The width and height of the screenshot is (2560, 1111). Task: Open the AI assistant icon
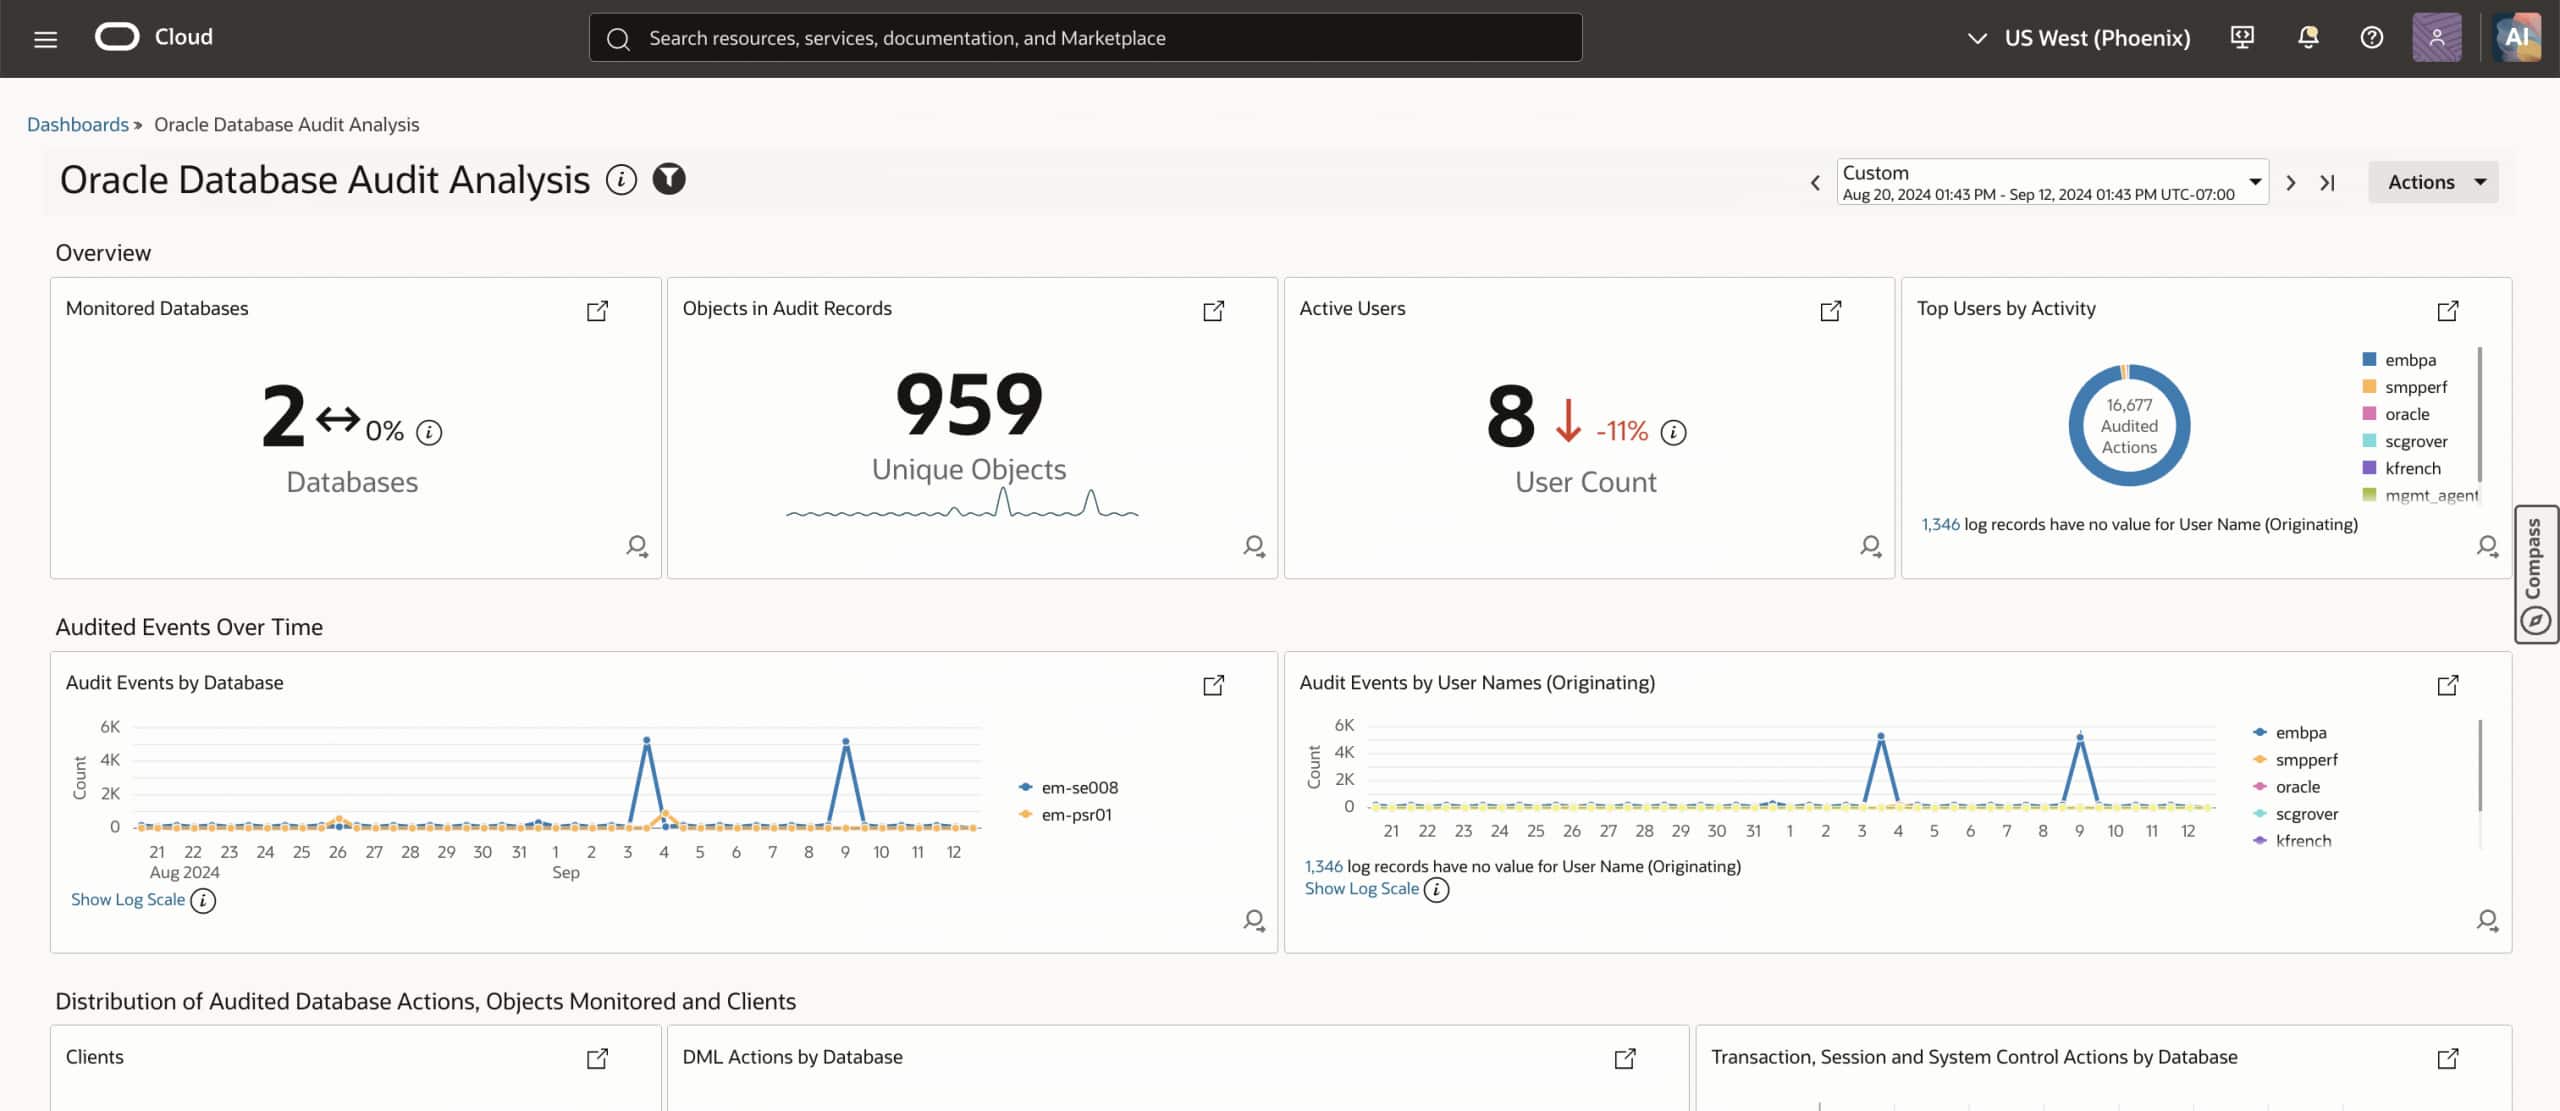(x=2517, y=38)
